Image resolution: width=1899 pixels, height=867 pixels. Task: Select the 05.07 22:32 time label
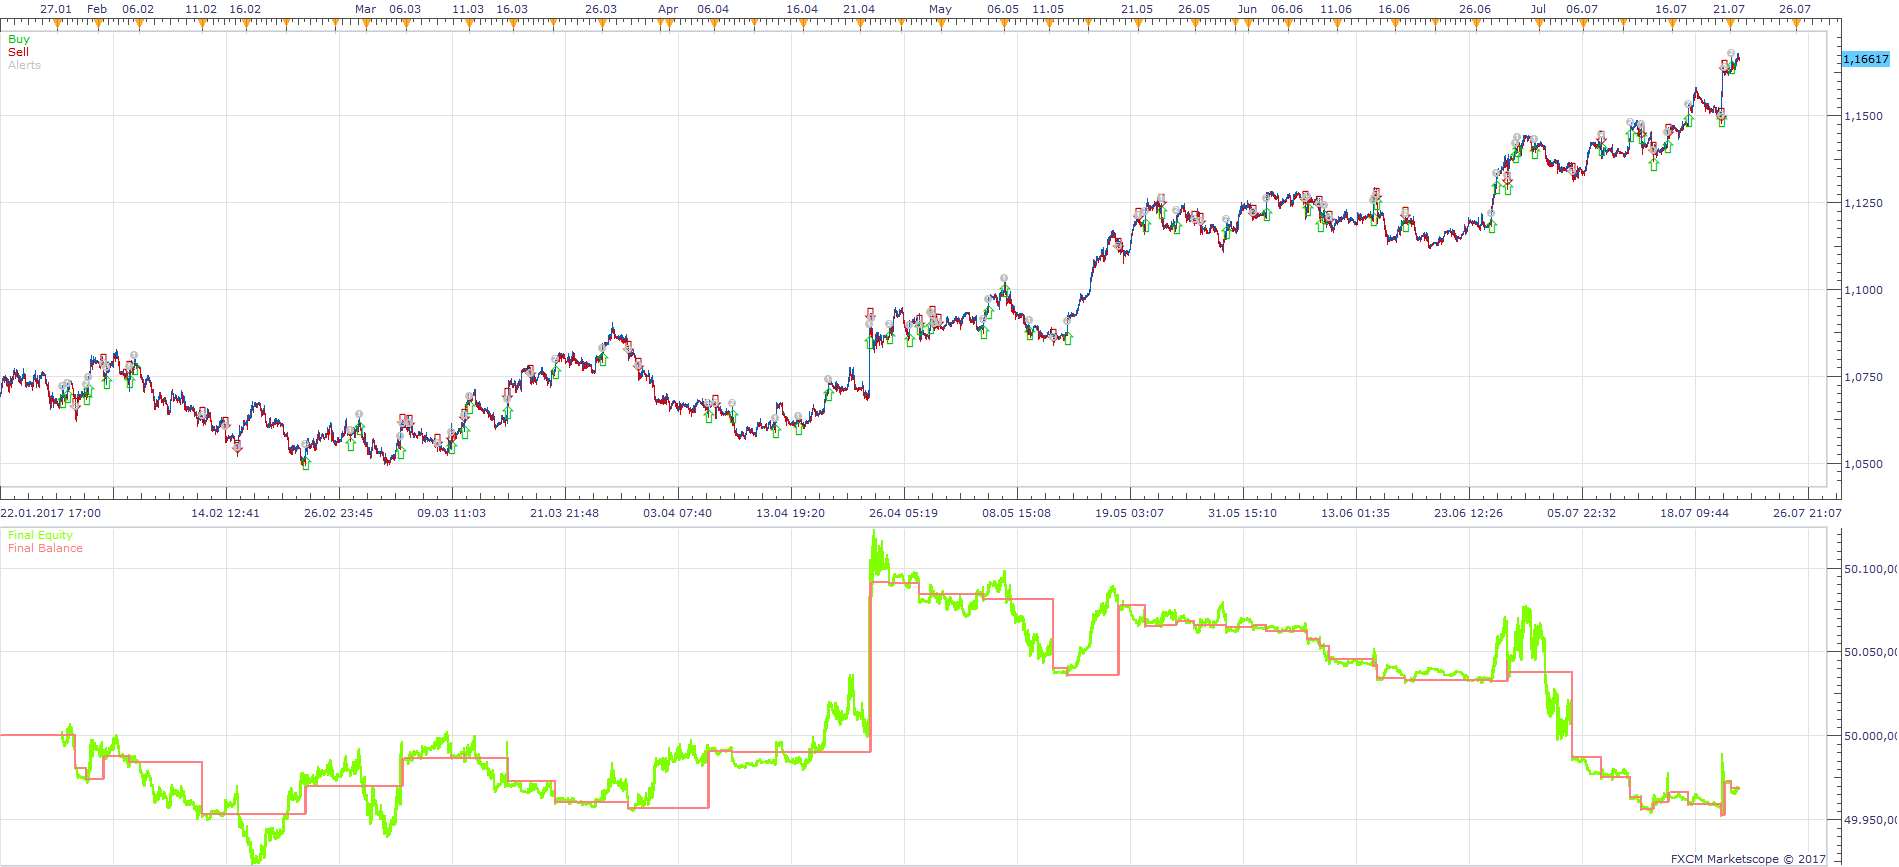point(1581,513)
